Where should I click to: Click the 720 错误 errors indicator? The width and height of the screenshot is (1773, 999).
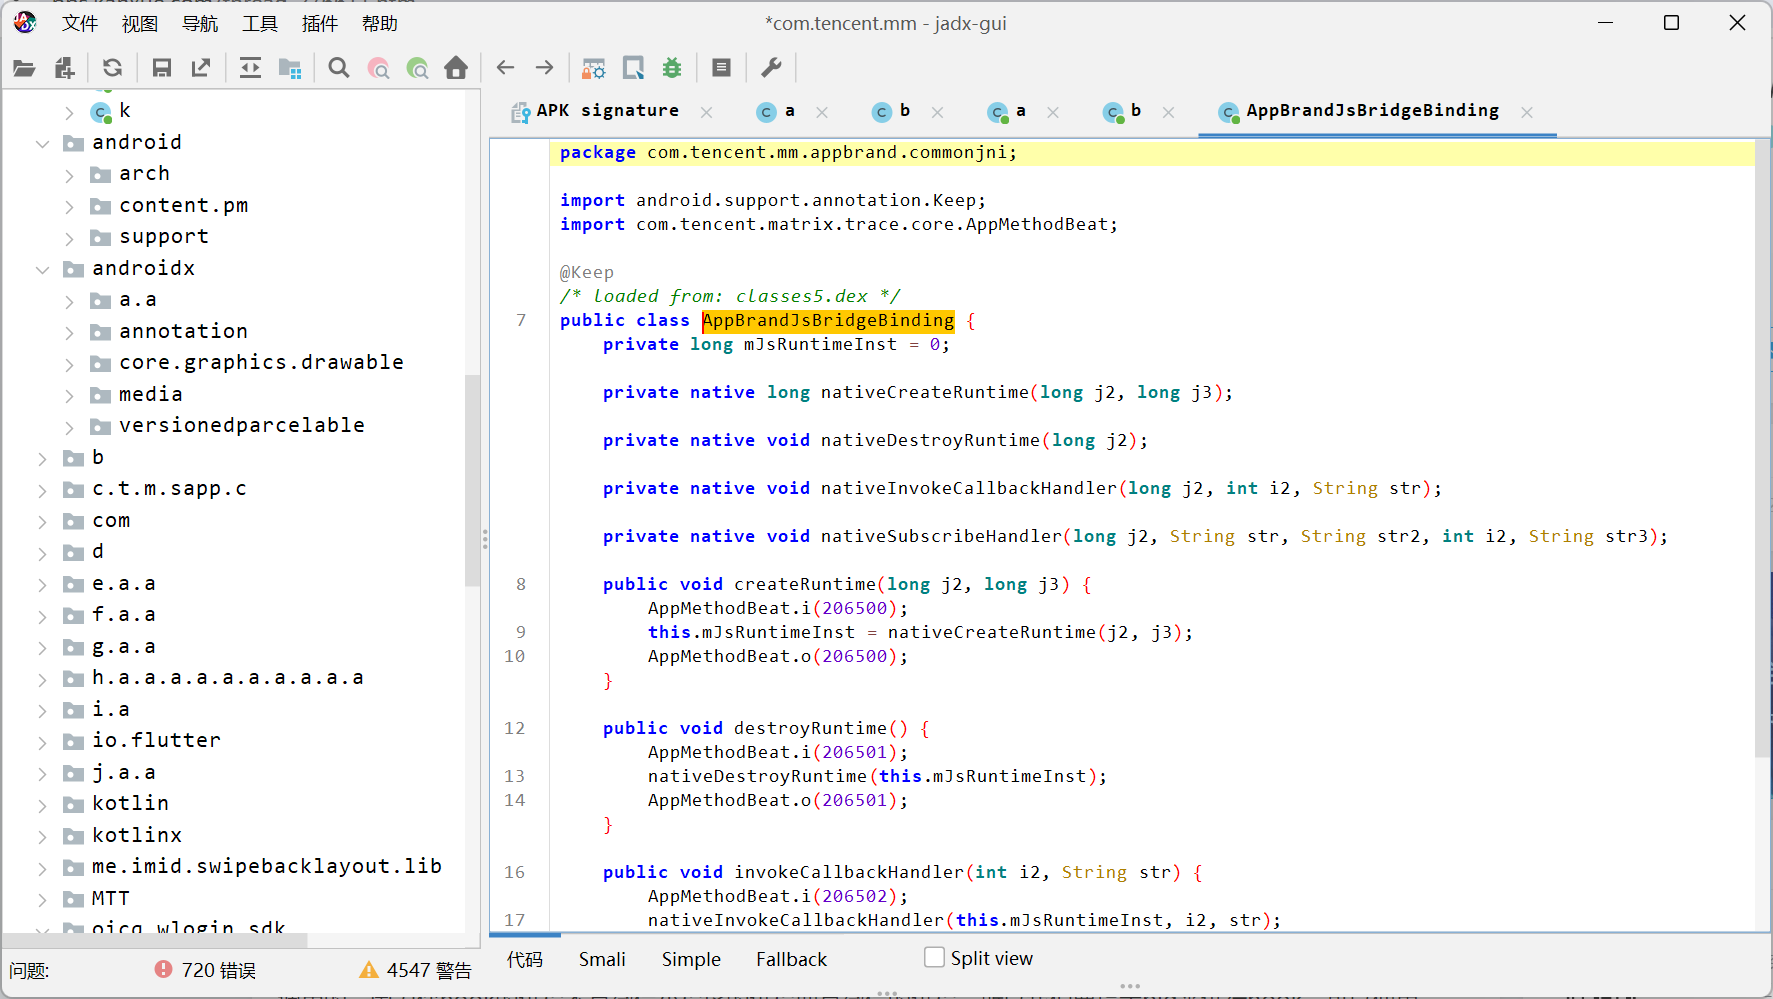point(205,970)
